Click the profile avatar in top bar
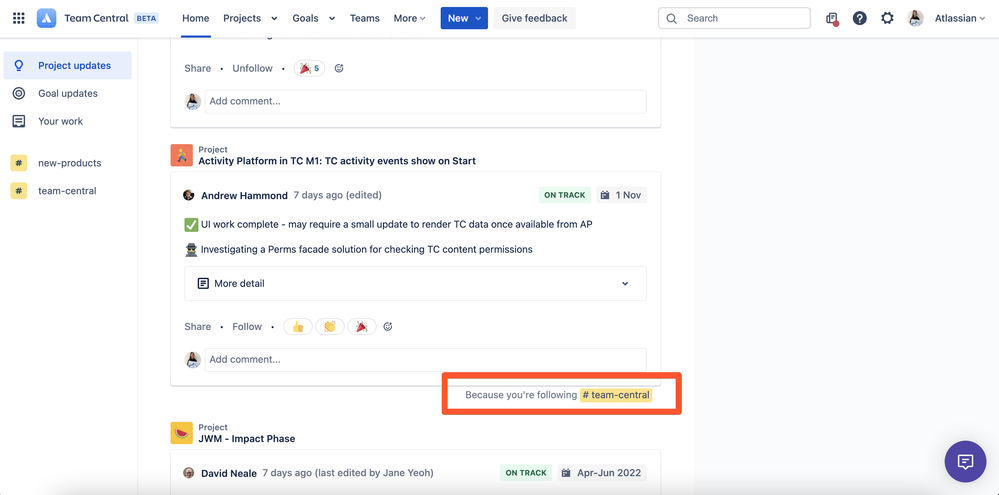The height and width of the screenshot is (495, 999). tap(916, 18)
